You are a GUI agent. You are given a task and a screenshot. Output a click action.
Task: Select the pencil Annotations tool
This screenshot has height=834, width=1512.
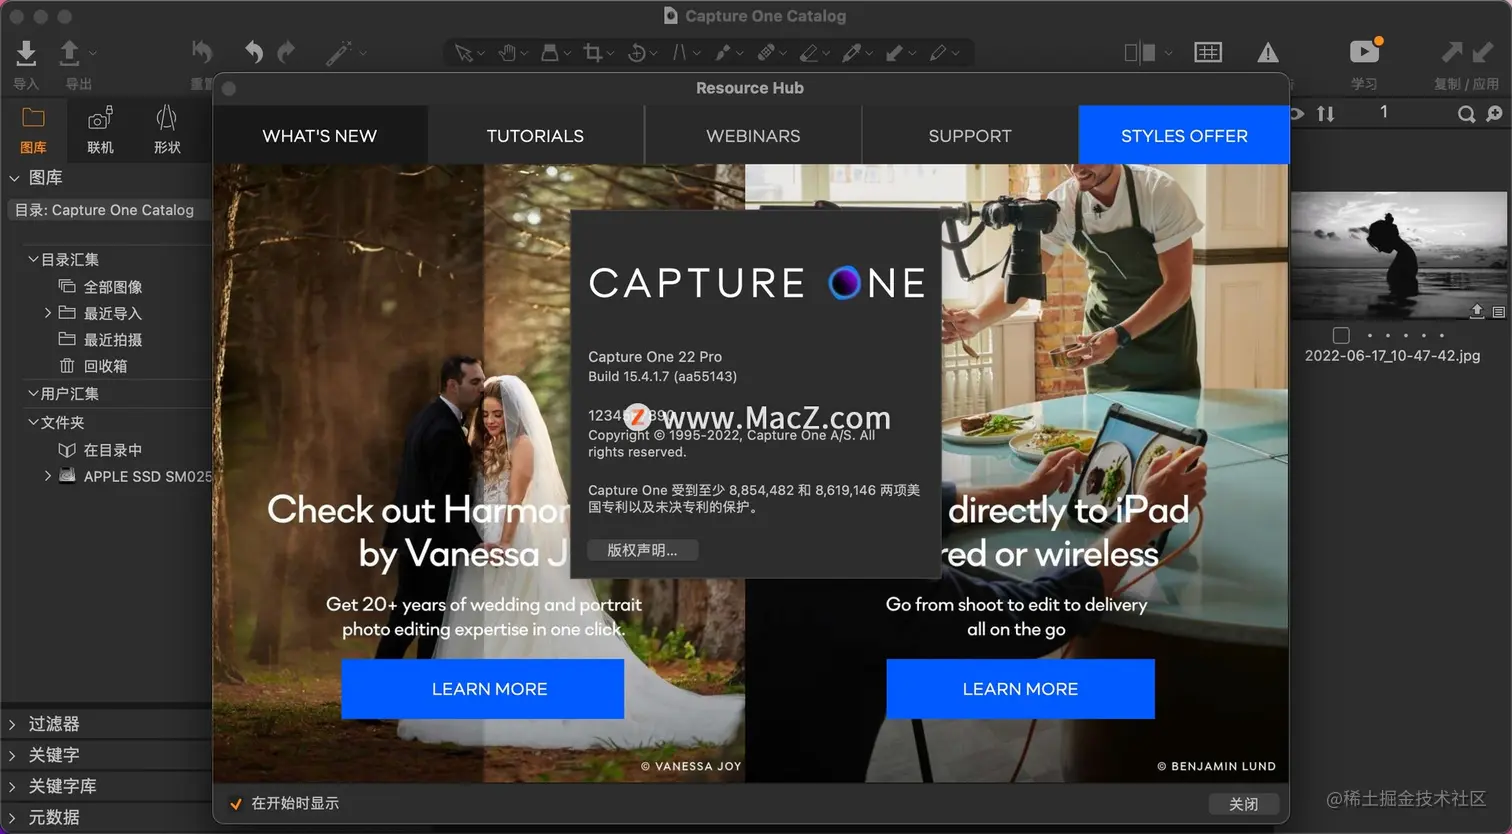click(938, 52)
